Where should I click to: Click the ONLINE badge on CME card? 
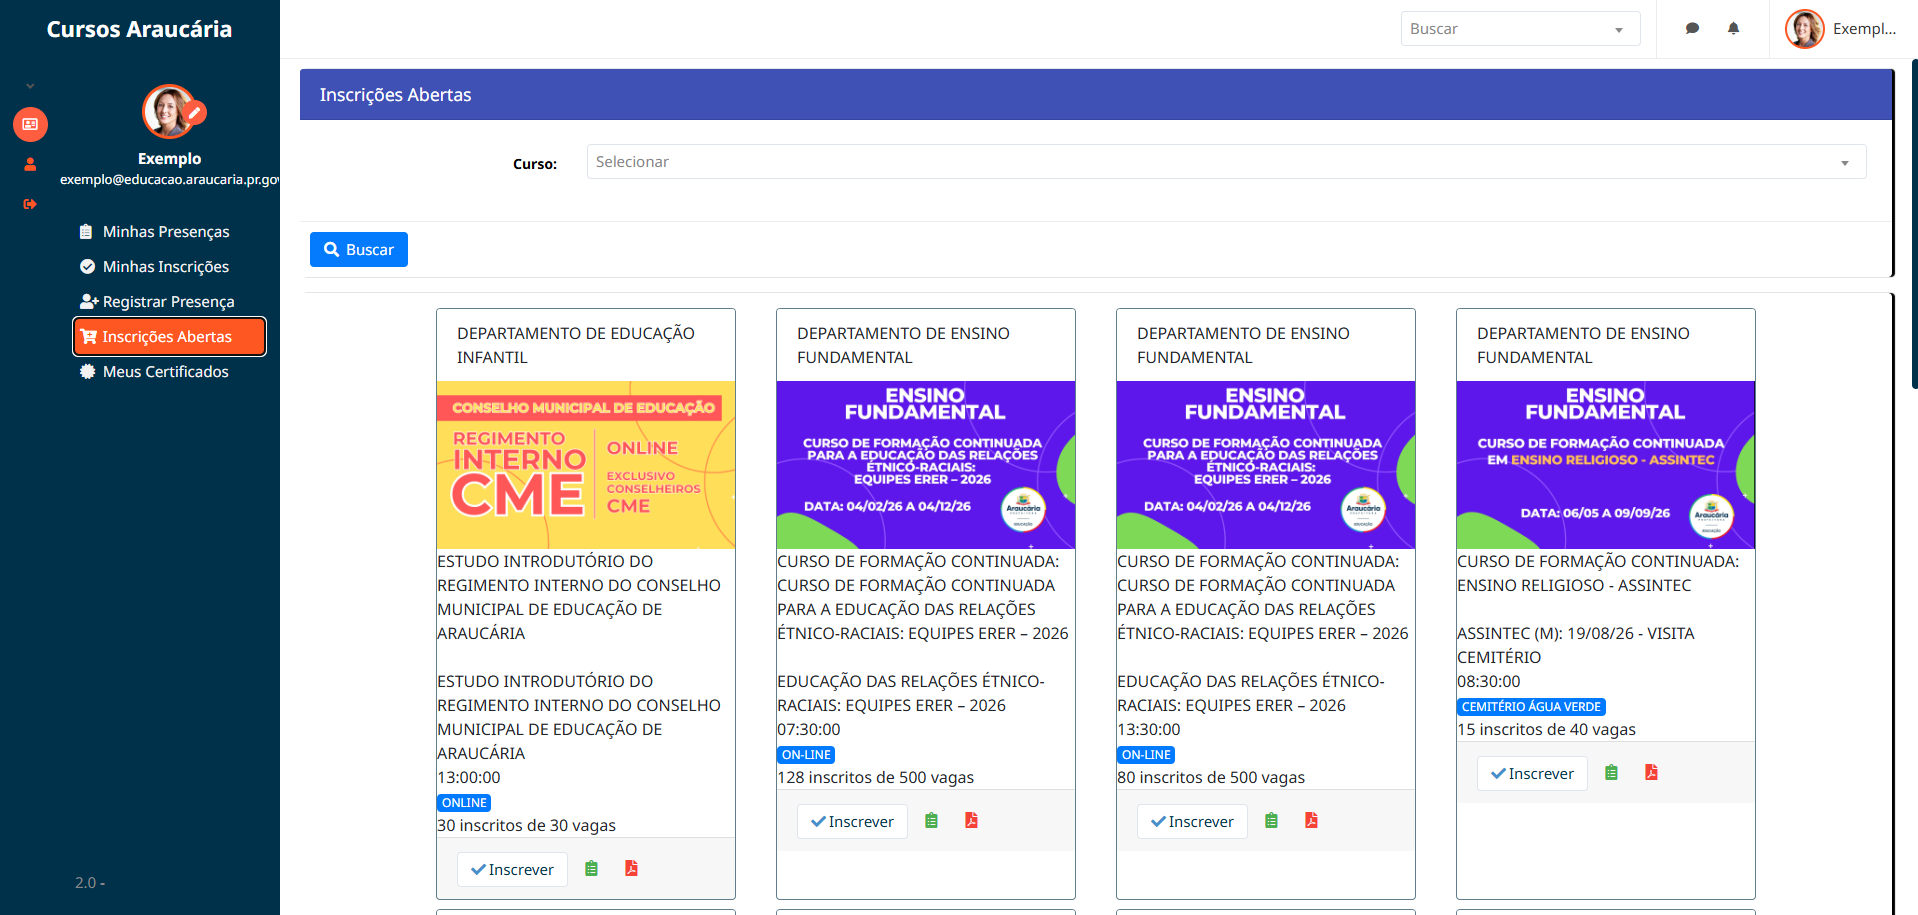point(464,803)
